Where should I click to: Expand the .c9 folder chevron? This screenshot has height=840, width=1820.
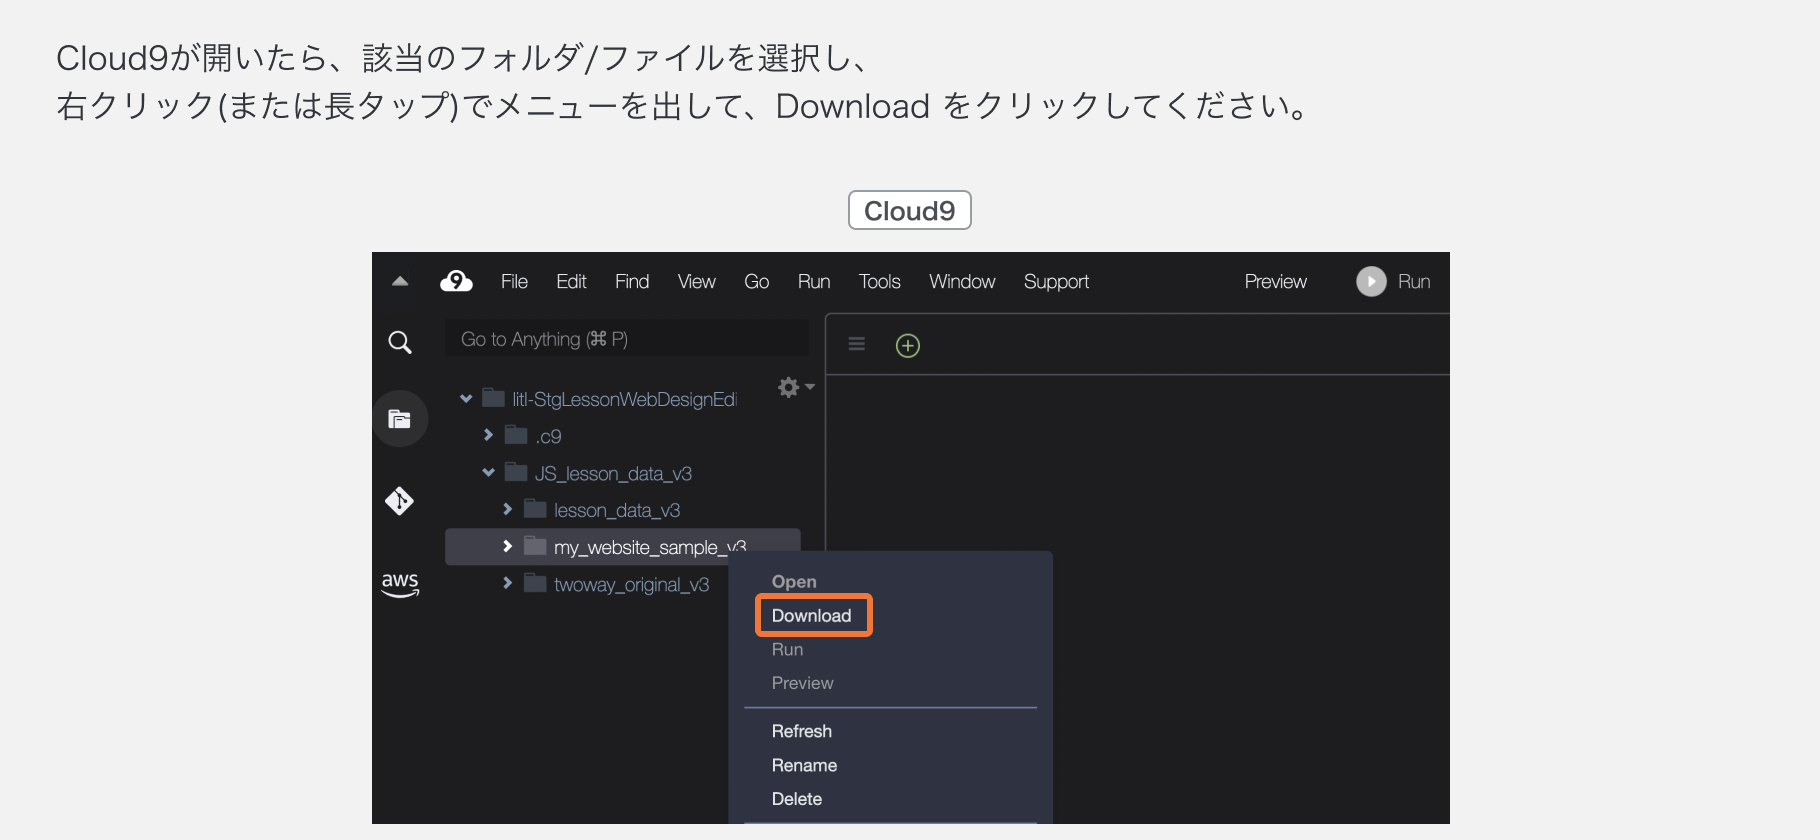coord(488,435)
